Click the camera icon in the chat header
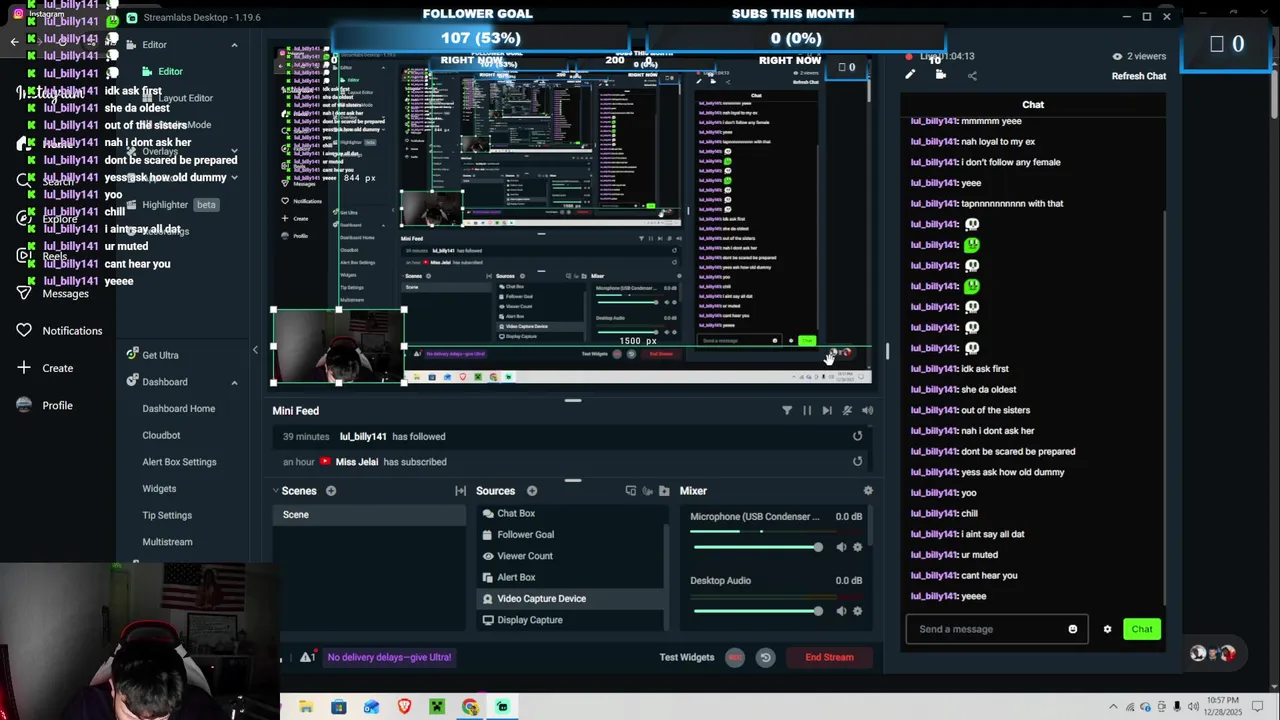The width and height of the screenshot is (1280, 720). click(x=940, y=75)
